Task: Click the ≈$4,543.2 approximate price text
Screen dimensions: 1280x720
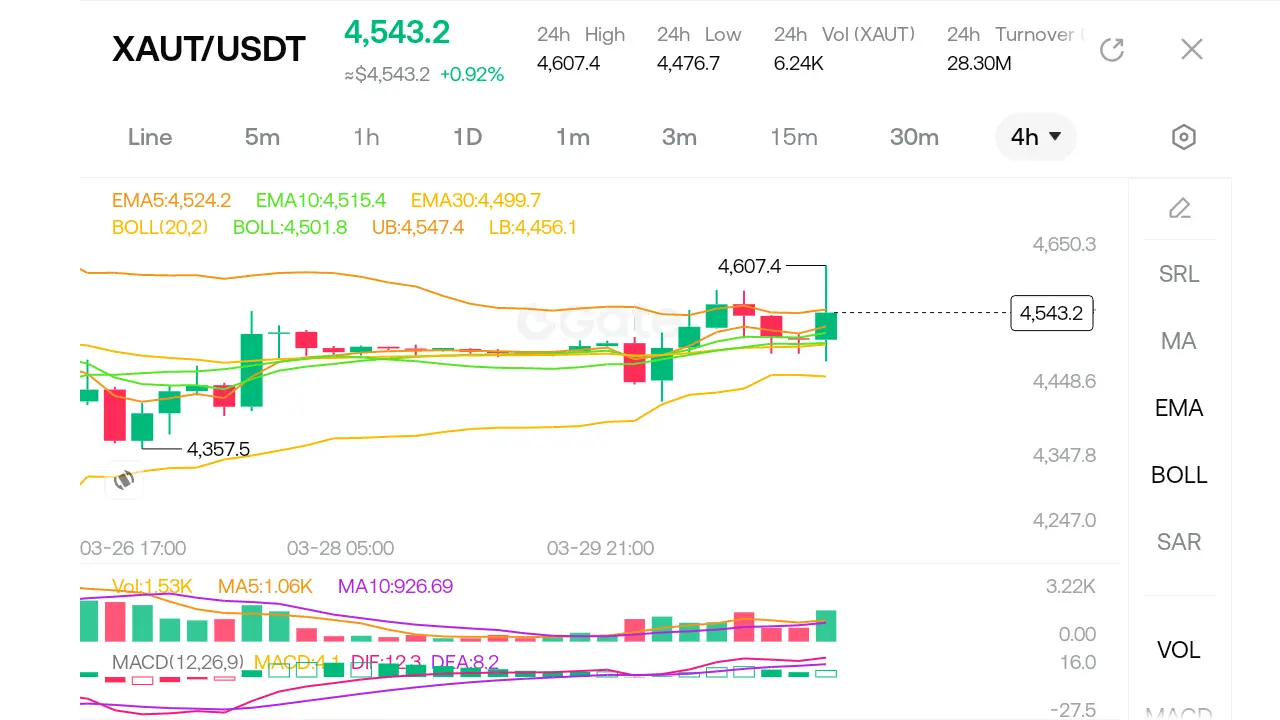Action: pyautogui.click(x=387, y=75)
